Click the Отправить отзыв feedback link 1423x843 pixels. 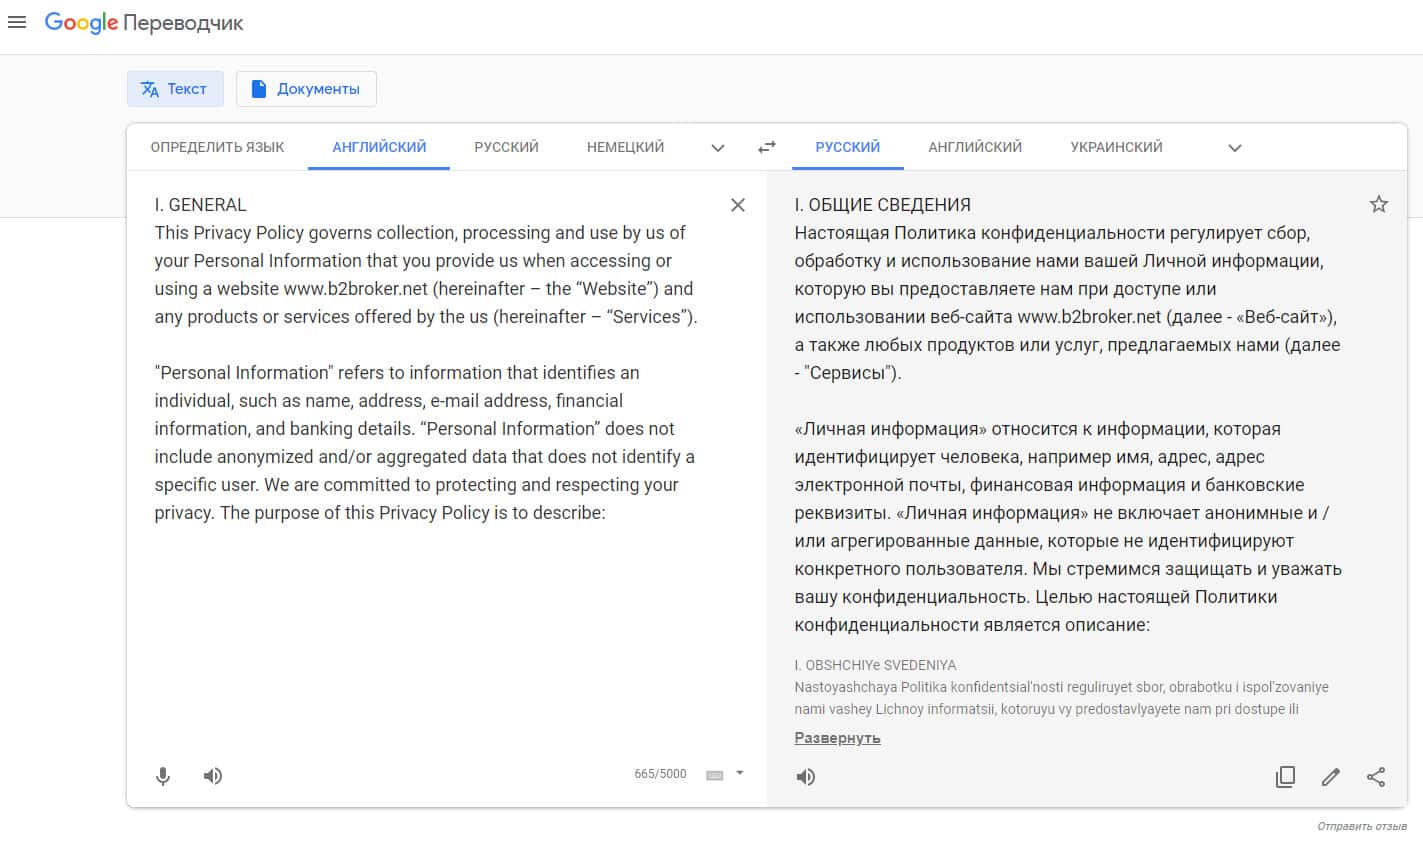pyautogui.click(x=1361, y=827)
